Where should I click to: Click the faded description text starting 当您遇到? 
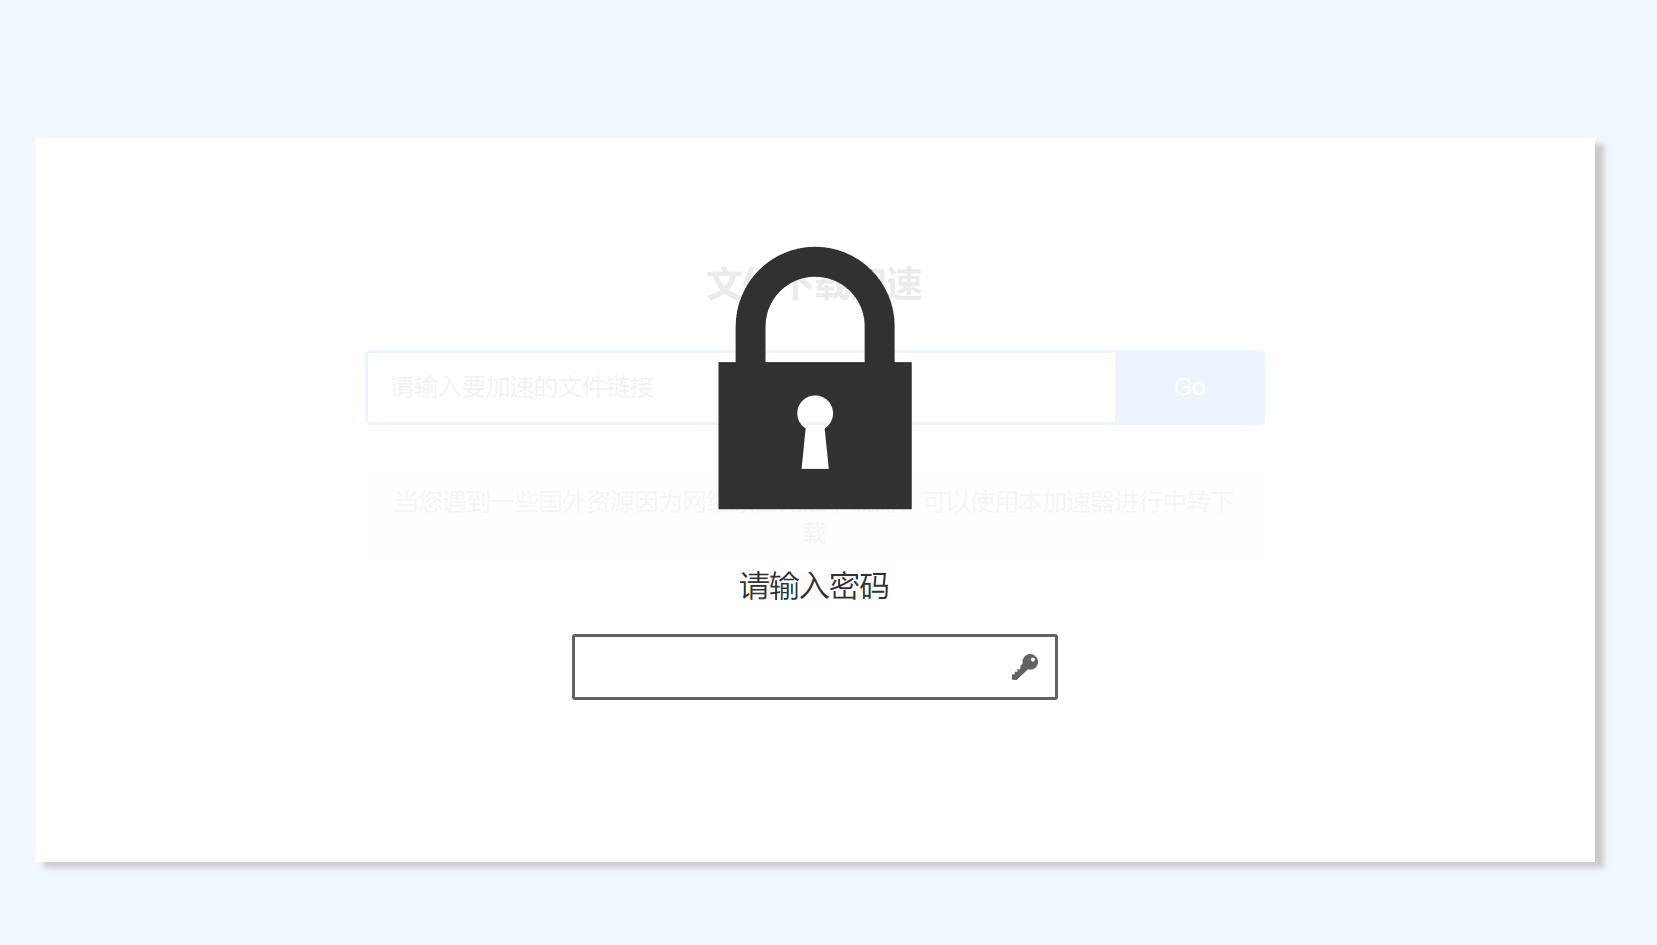pyautogui.click(x=555, y=502)
